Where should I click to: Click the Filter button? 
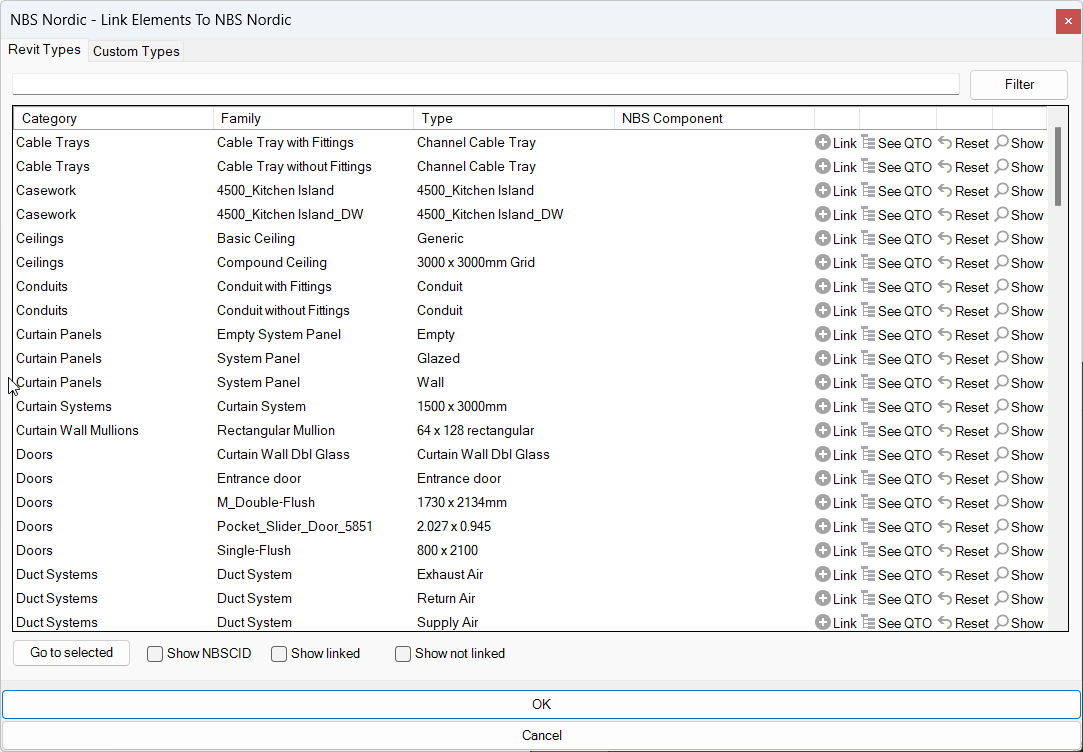[x=1019, y=84]
